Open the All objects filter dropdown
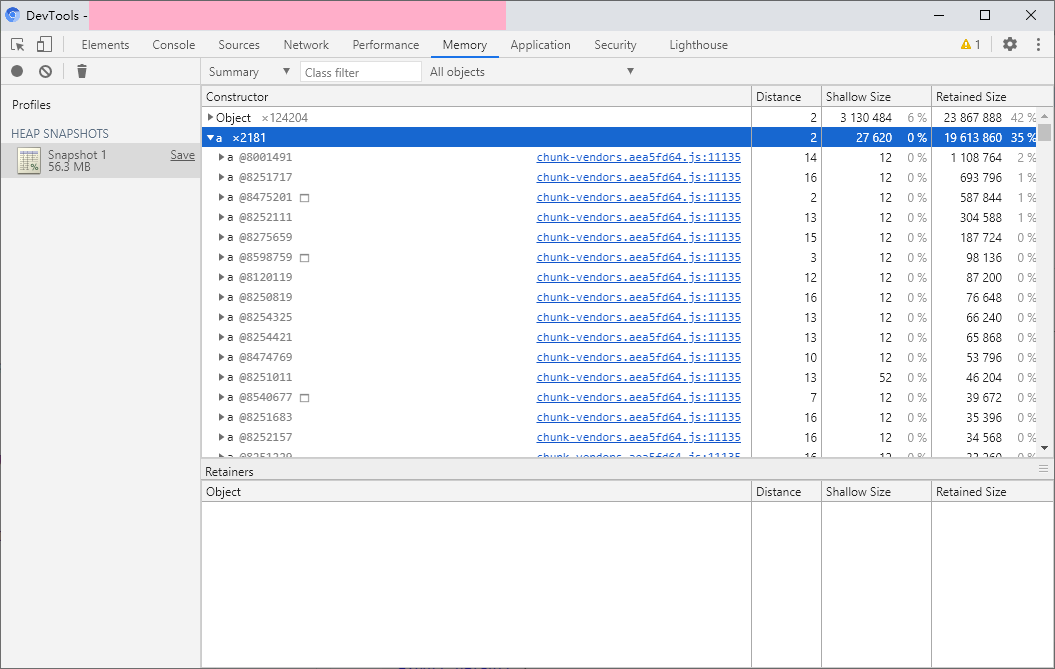This screenshot has width=1055, height=669. (x=532, y=72)
